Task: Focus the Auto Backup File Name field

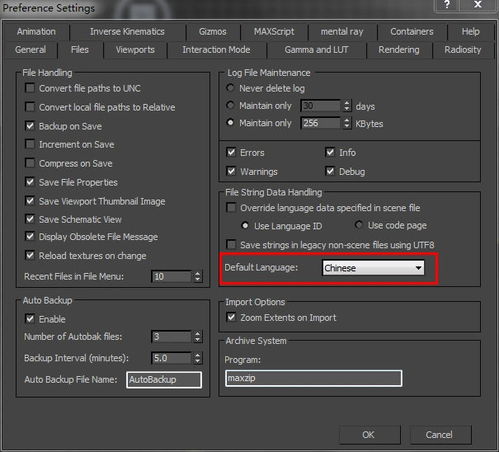Action: tap(164, 380)
